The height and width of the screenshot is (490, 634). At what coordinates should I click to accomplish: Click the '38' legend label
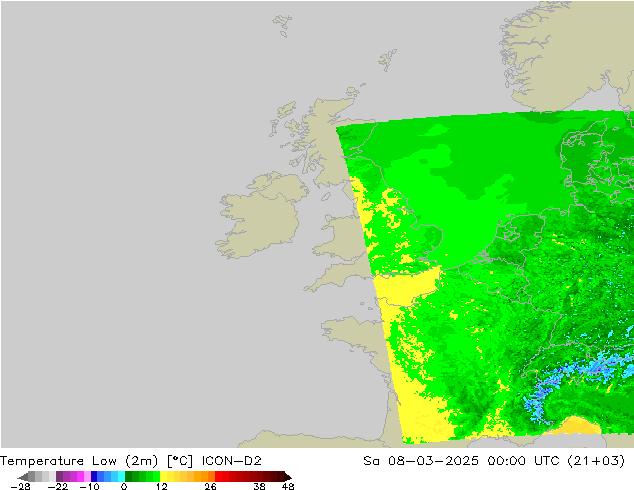coord(260,486)
